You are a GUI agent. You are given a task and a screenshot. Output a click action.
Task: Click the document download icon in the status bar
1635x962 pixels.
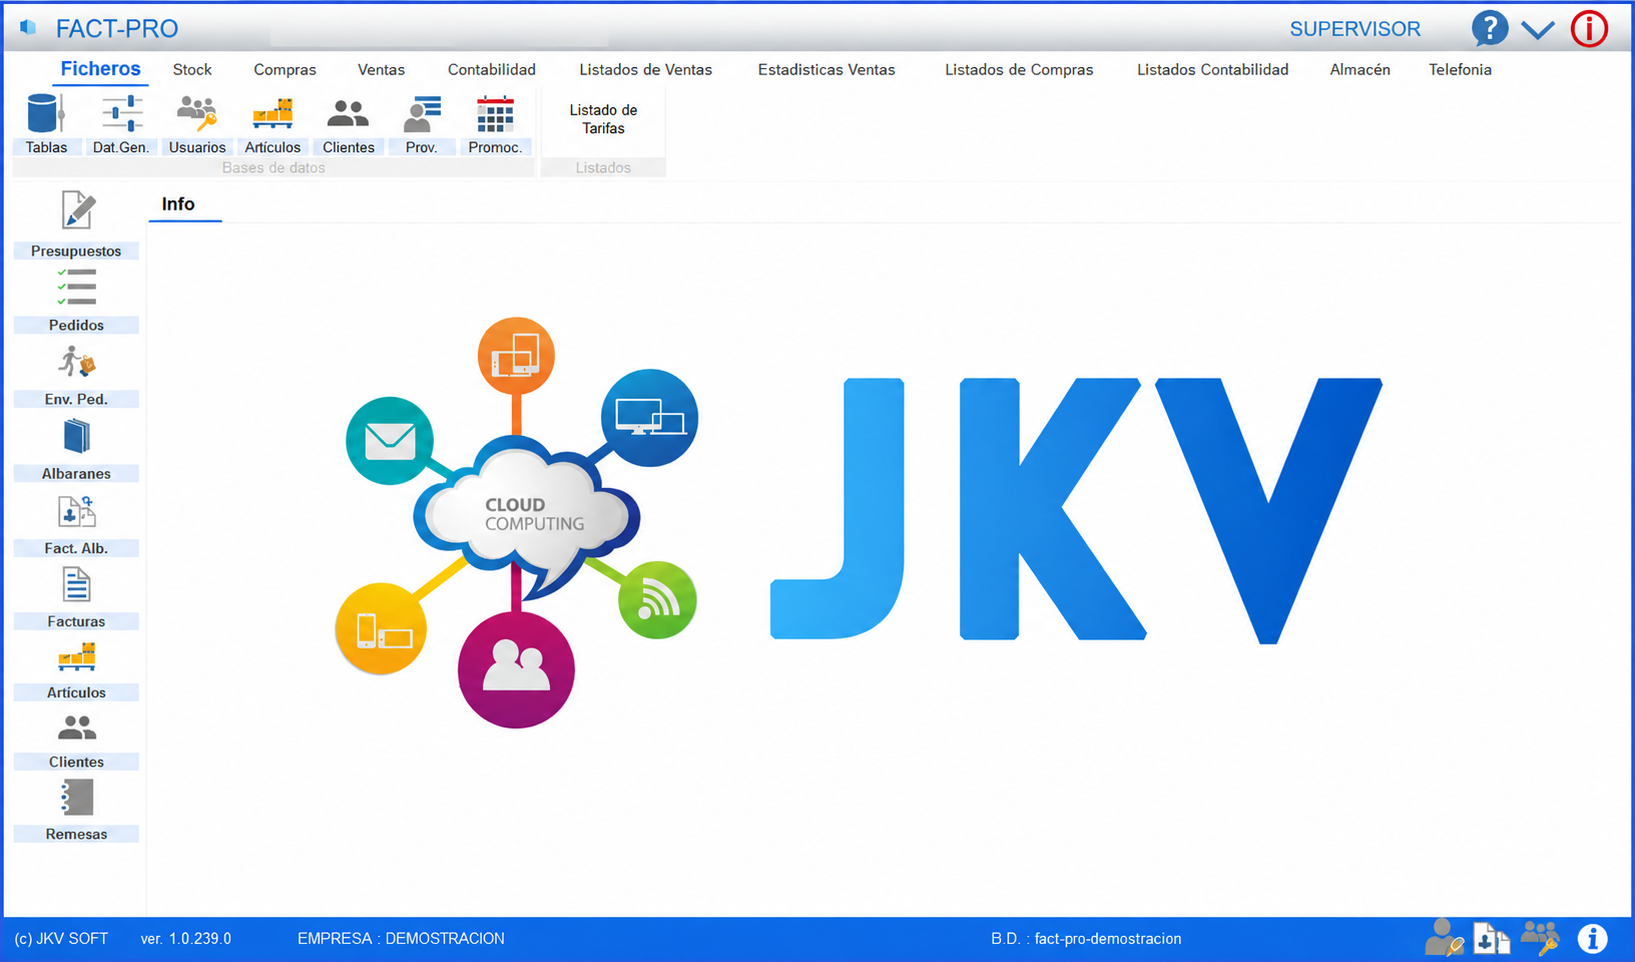point(1492,938)
